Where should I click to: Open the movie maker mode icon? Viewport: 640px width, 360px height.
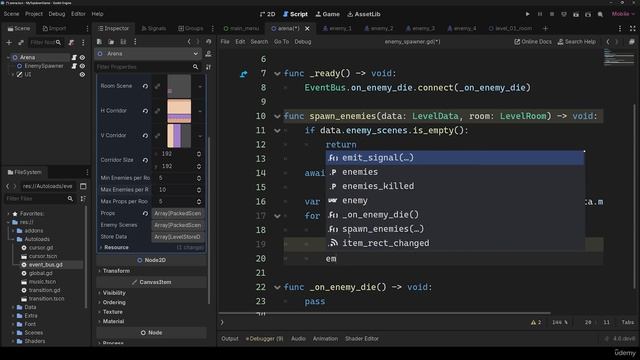[x=600, y=14]
